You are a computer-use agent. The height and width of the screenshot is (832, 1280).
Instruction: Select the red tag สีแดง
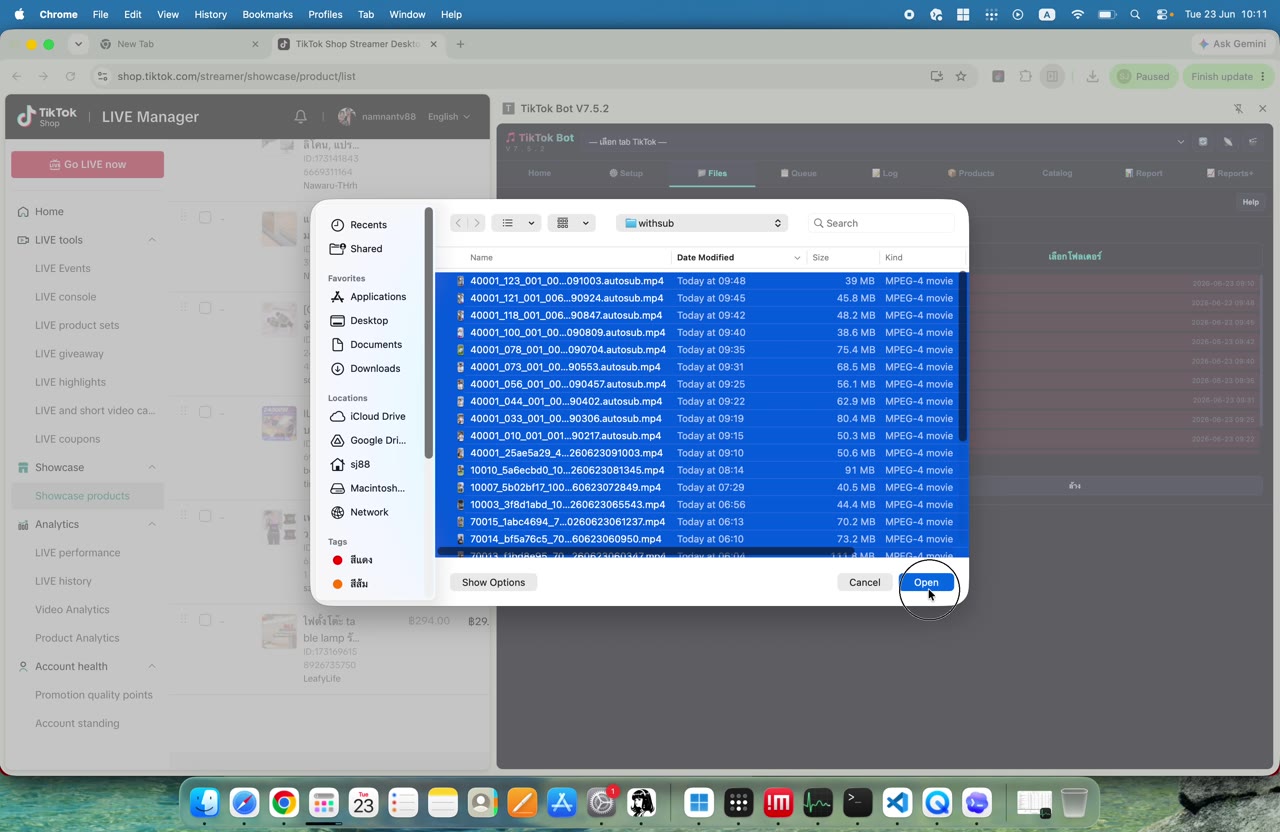(352, 560)
